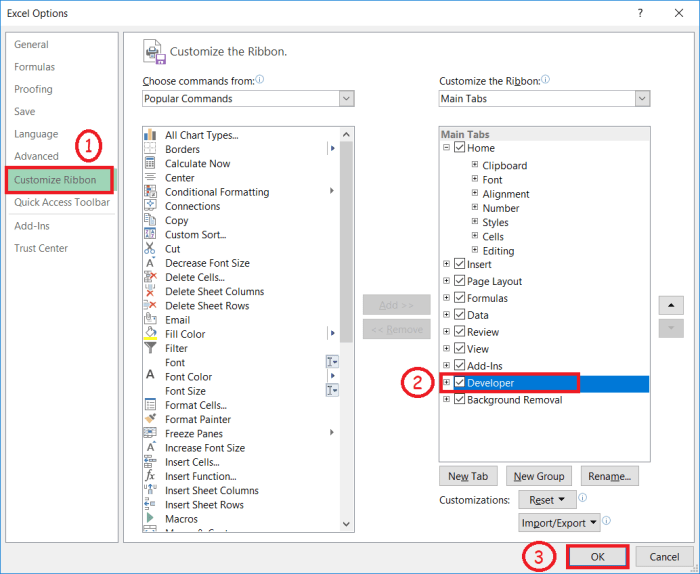Disable the Page Layout tab checkbox
This screenshot has width=700, height=574.
tap(460, 282)
